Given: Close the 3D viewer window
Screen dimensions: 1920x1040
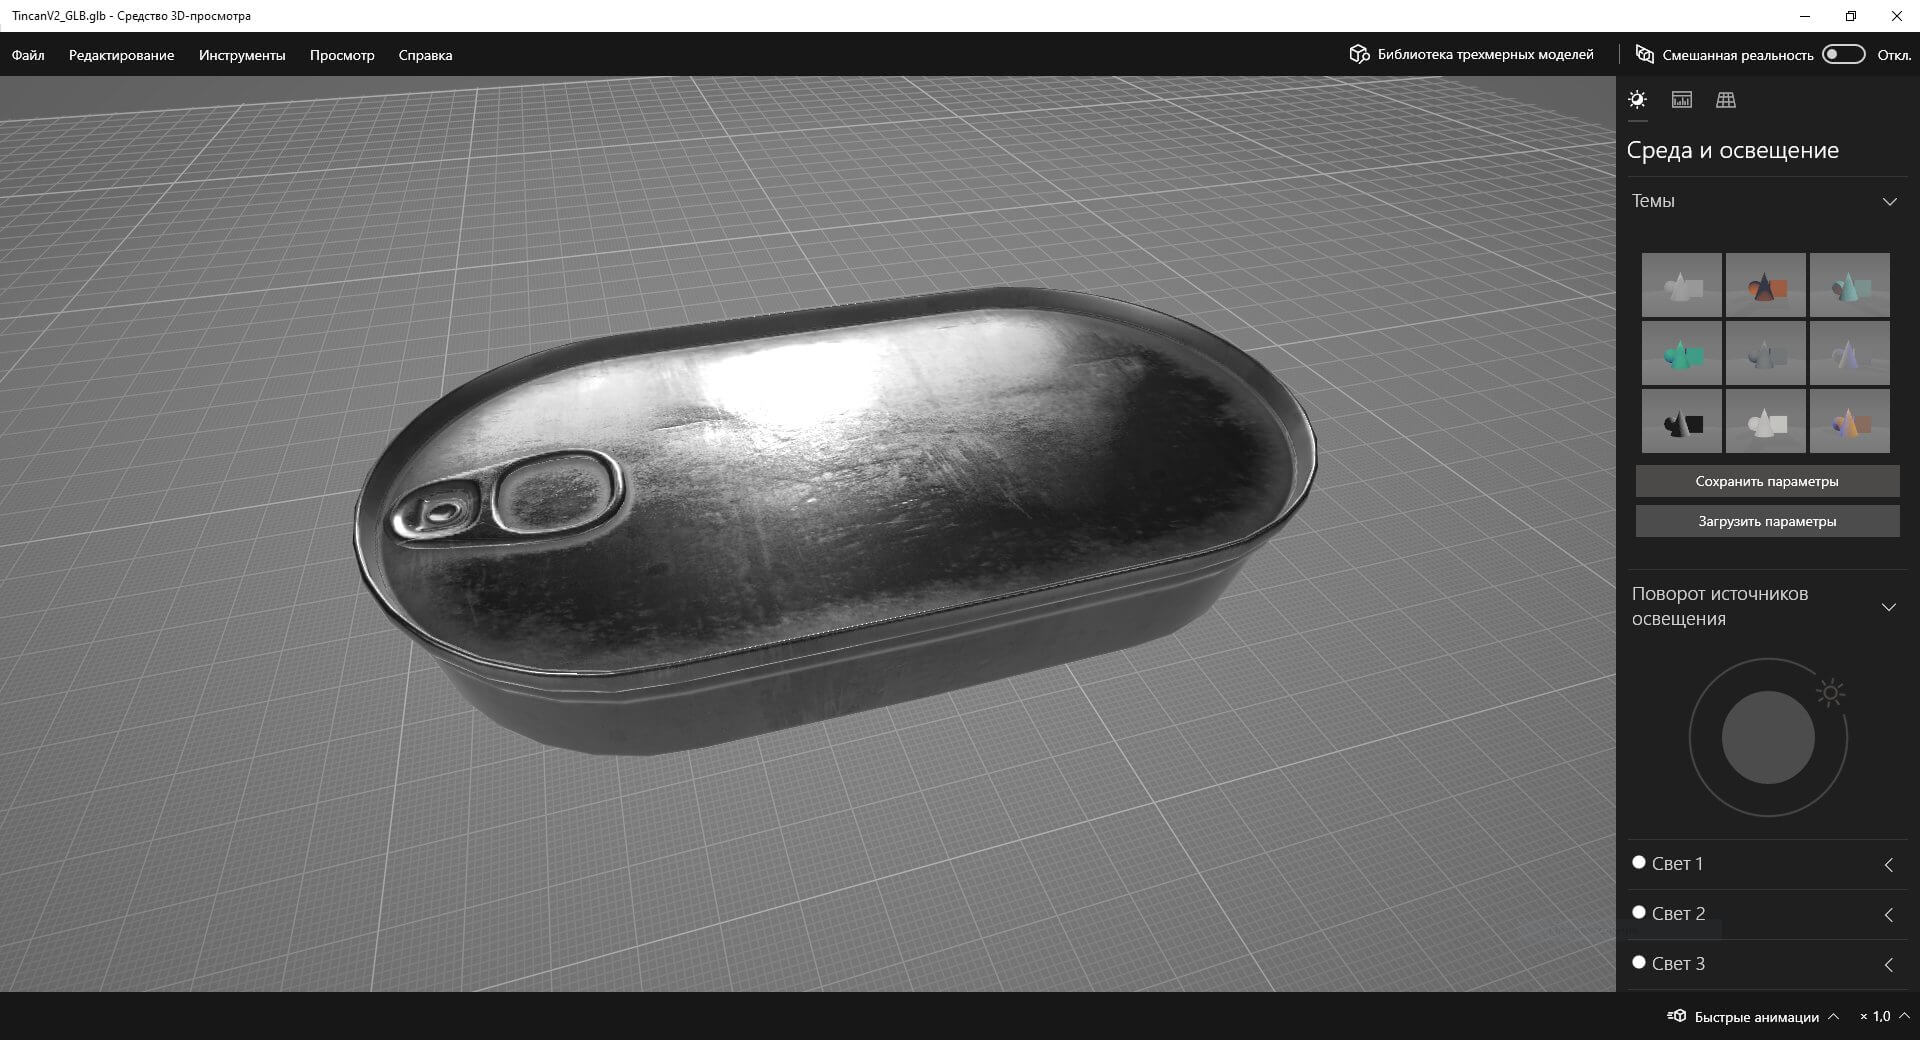Looking at the screenshot, I should (1897, 16).
